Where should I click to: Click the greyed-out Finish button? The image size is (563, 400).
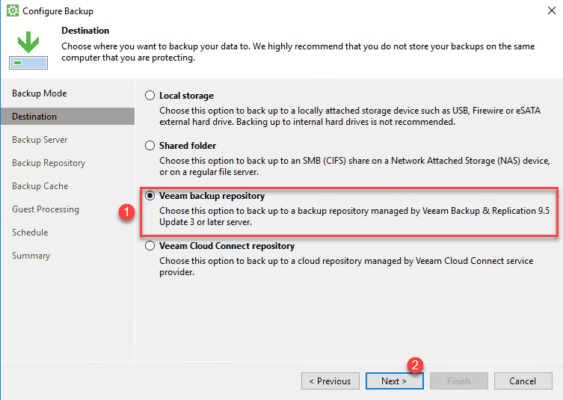[x=459, y=381]
